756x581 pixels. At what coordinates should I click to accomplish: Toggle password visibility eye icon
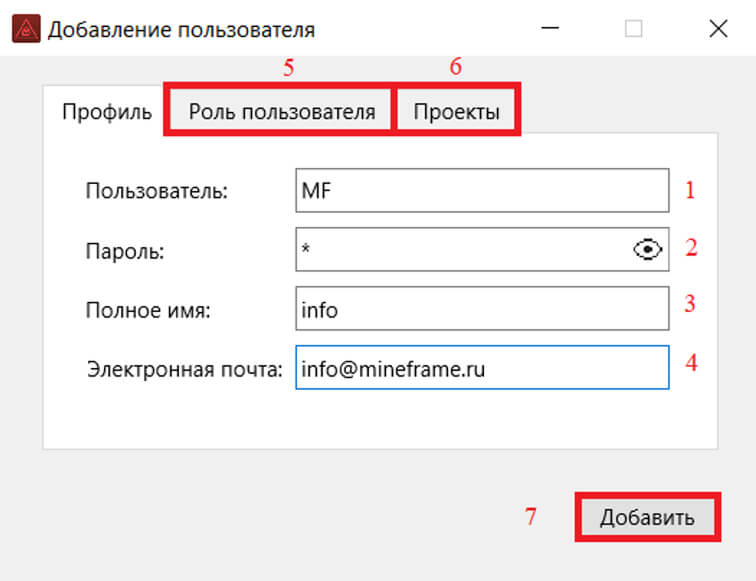647,249
